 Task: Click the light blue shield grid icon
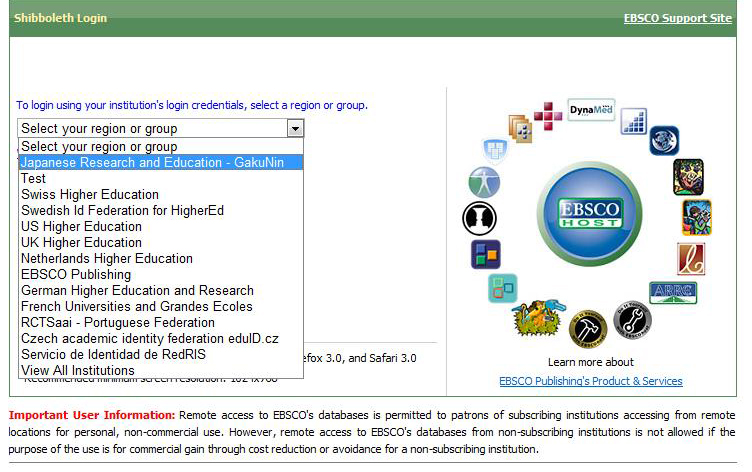tap(494, 150)
